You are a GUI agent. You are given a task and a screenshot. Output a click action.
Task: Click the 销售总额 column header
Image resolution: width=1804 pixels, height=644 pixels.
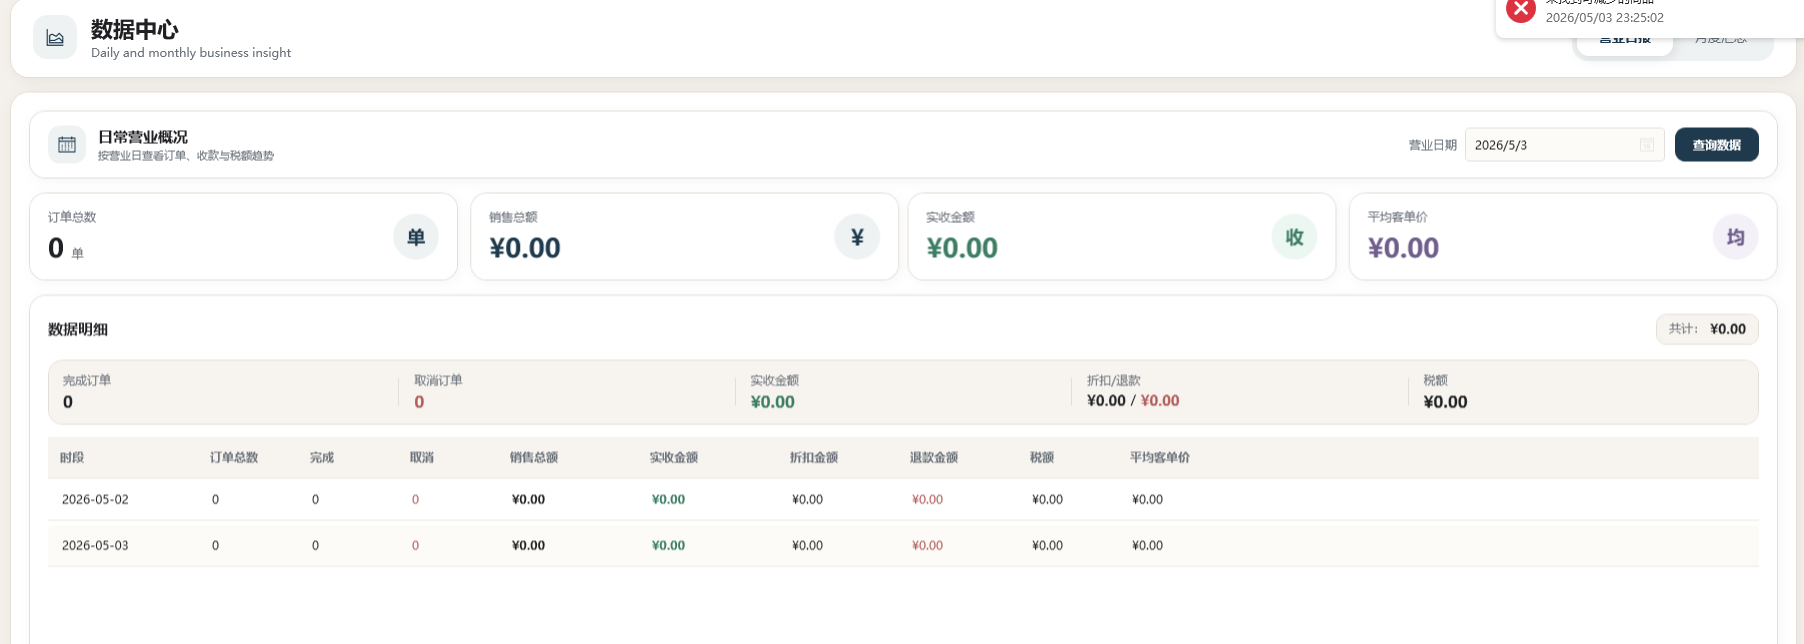(534, 458)
